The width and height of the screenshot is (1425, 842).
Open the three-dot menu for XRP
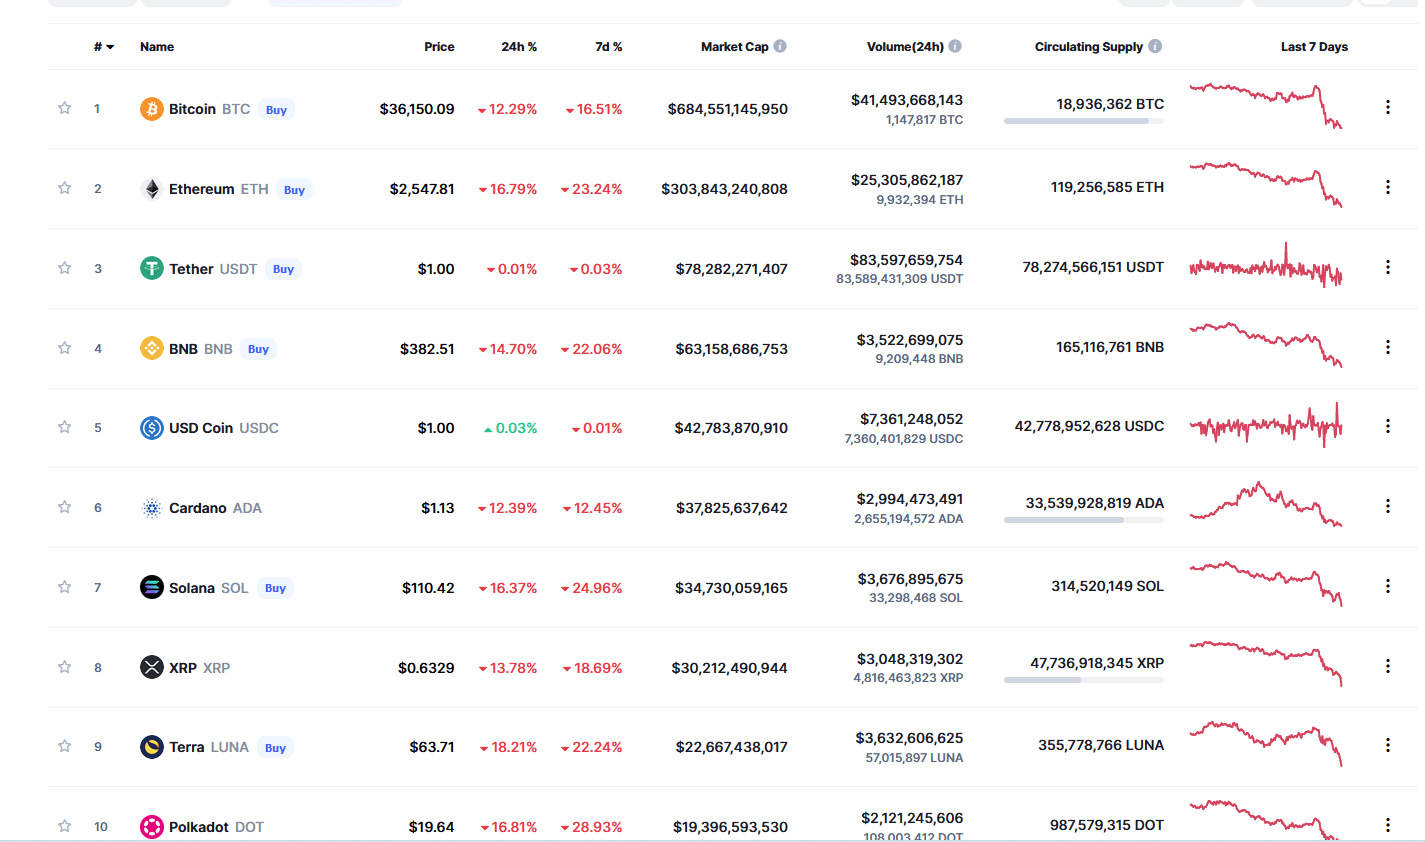(x=1388, y=666)
